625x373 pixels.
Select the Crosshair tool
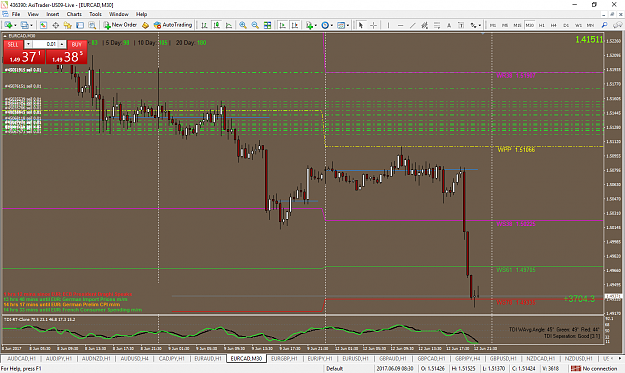373,25
